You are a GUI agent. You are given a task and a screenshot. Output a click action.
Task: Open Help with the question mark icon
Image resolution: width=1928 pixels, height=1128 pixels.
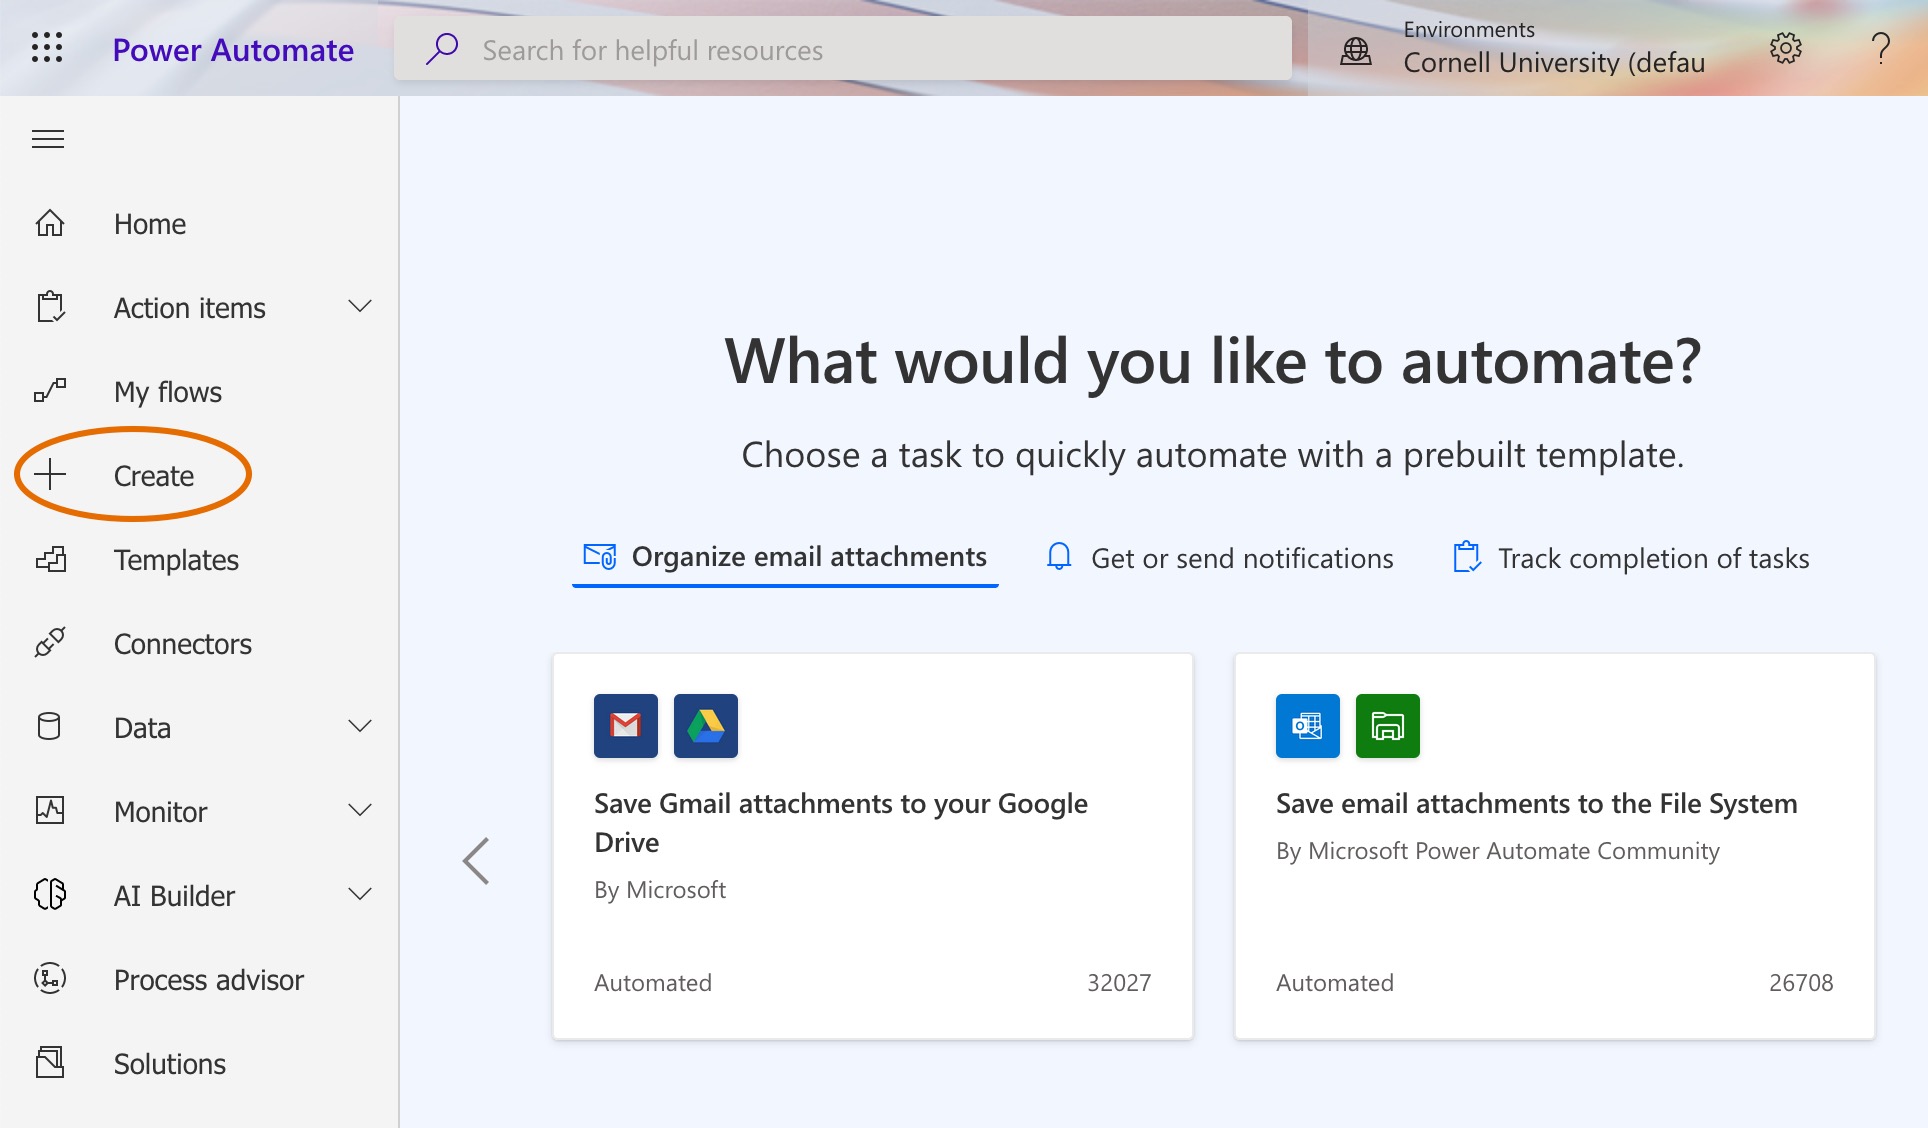coord(1881,48)
